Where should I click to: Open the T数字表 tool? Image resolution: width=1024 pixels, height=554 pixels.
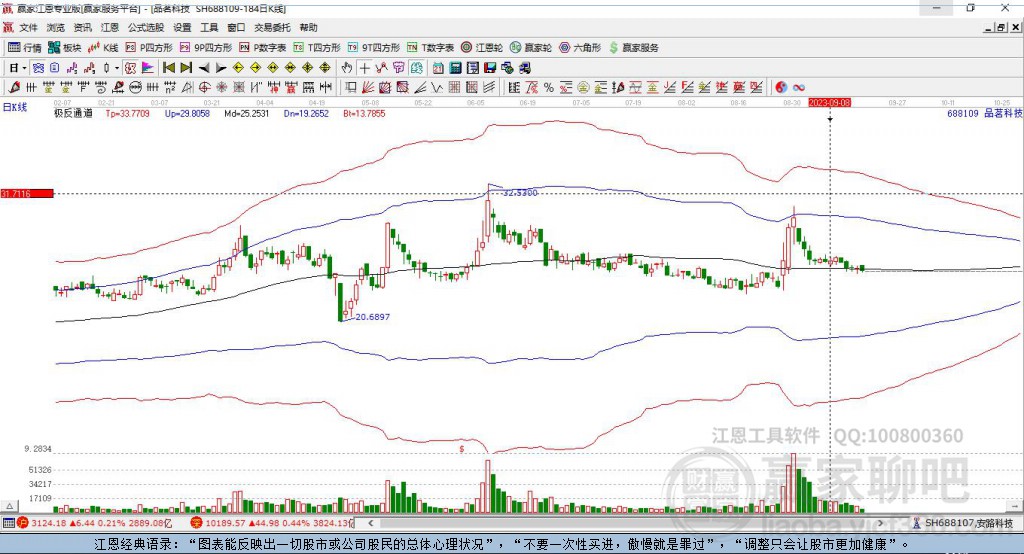coord(430,48)
